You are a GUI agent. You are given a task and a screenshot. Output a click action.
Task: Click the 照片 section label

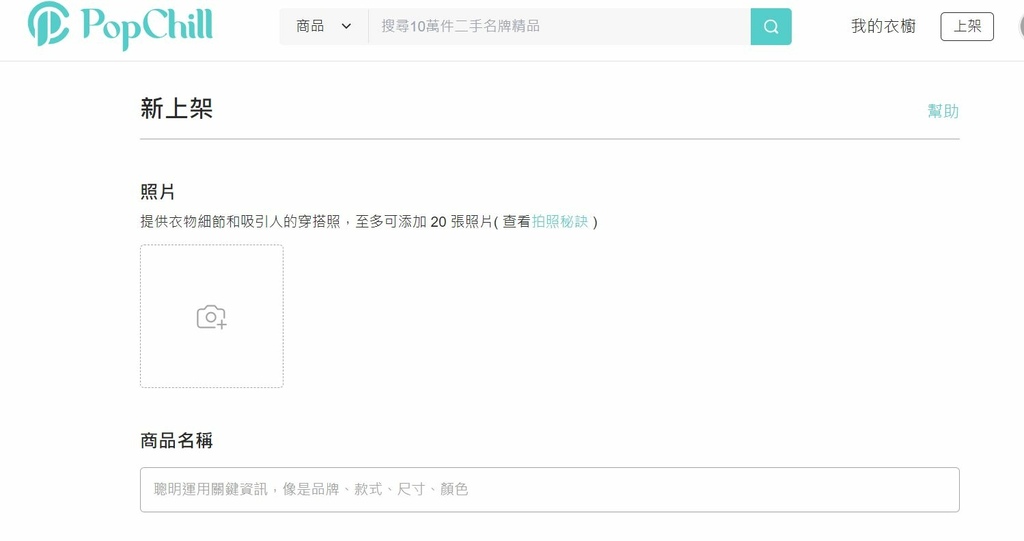(158, 192)
